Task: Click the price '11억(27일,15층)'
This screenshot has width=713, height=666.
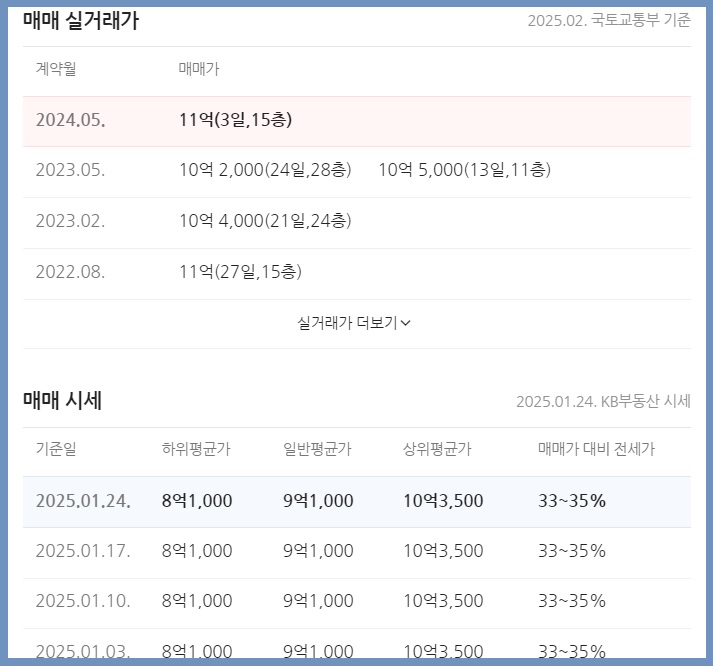Action: pos(240,272)
